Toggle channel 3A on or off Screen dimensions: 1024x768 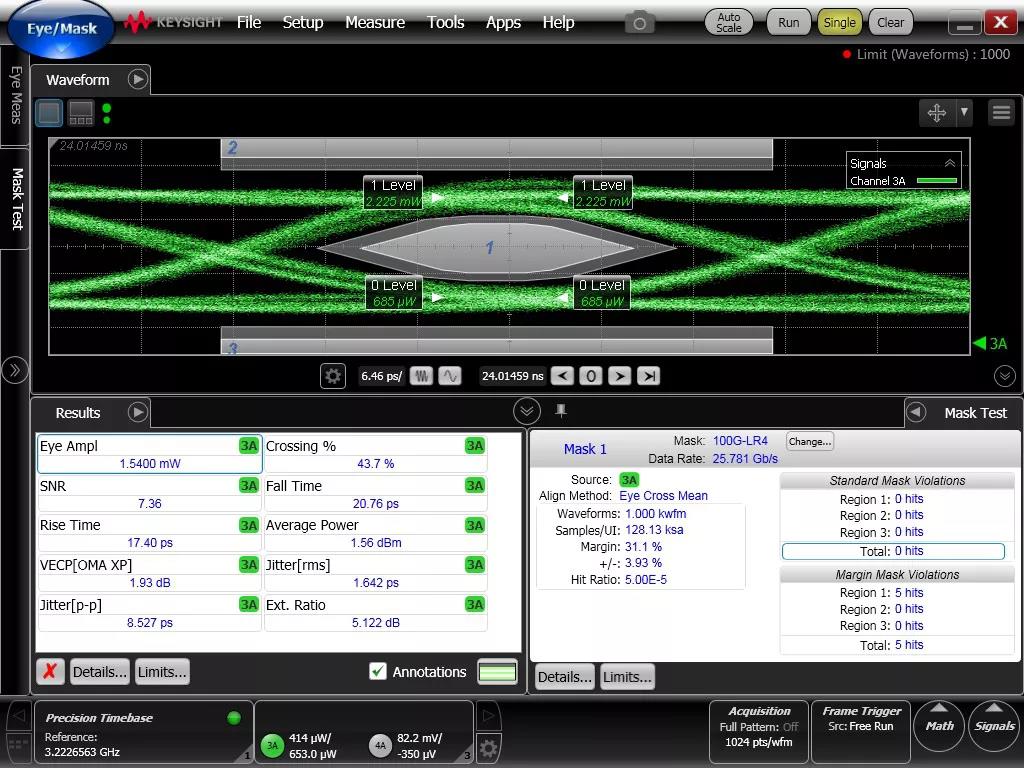pos(272,745)
